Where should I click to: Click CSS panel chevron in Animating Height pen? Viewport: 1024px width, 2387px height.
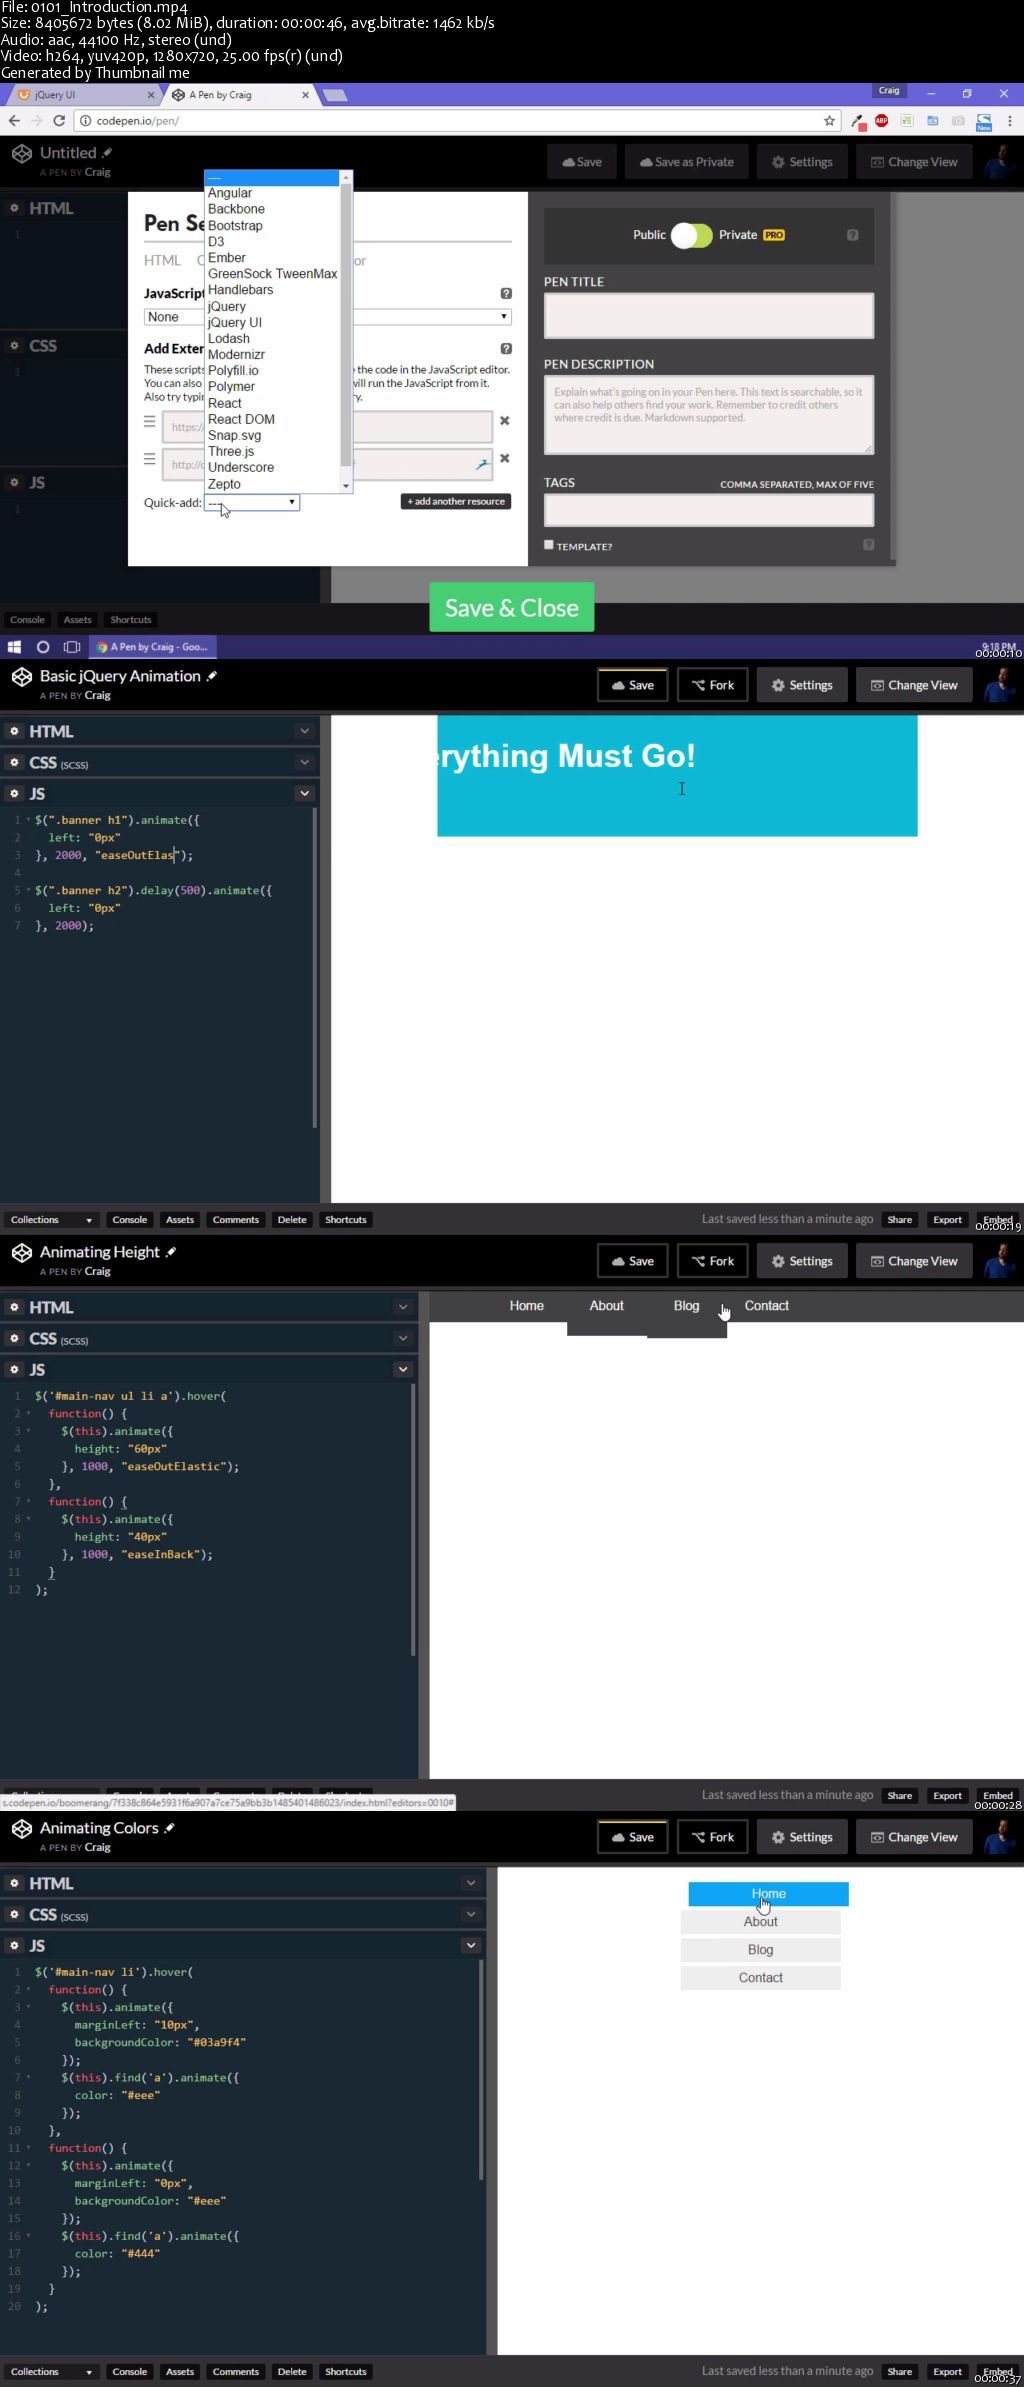(x=403, y=1338)
